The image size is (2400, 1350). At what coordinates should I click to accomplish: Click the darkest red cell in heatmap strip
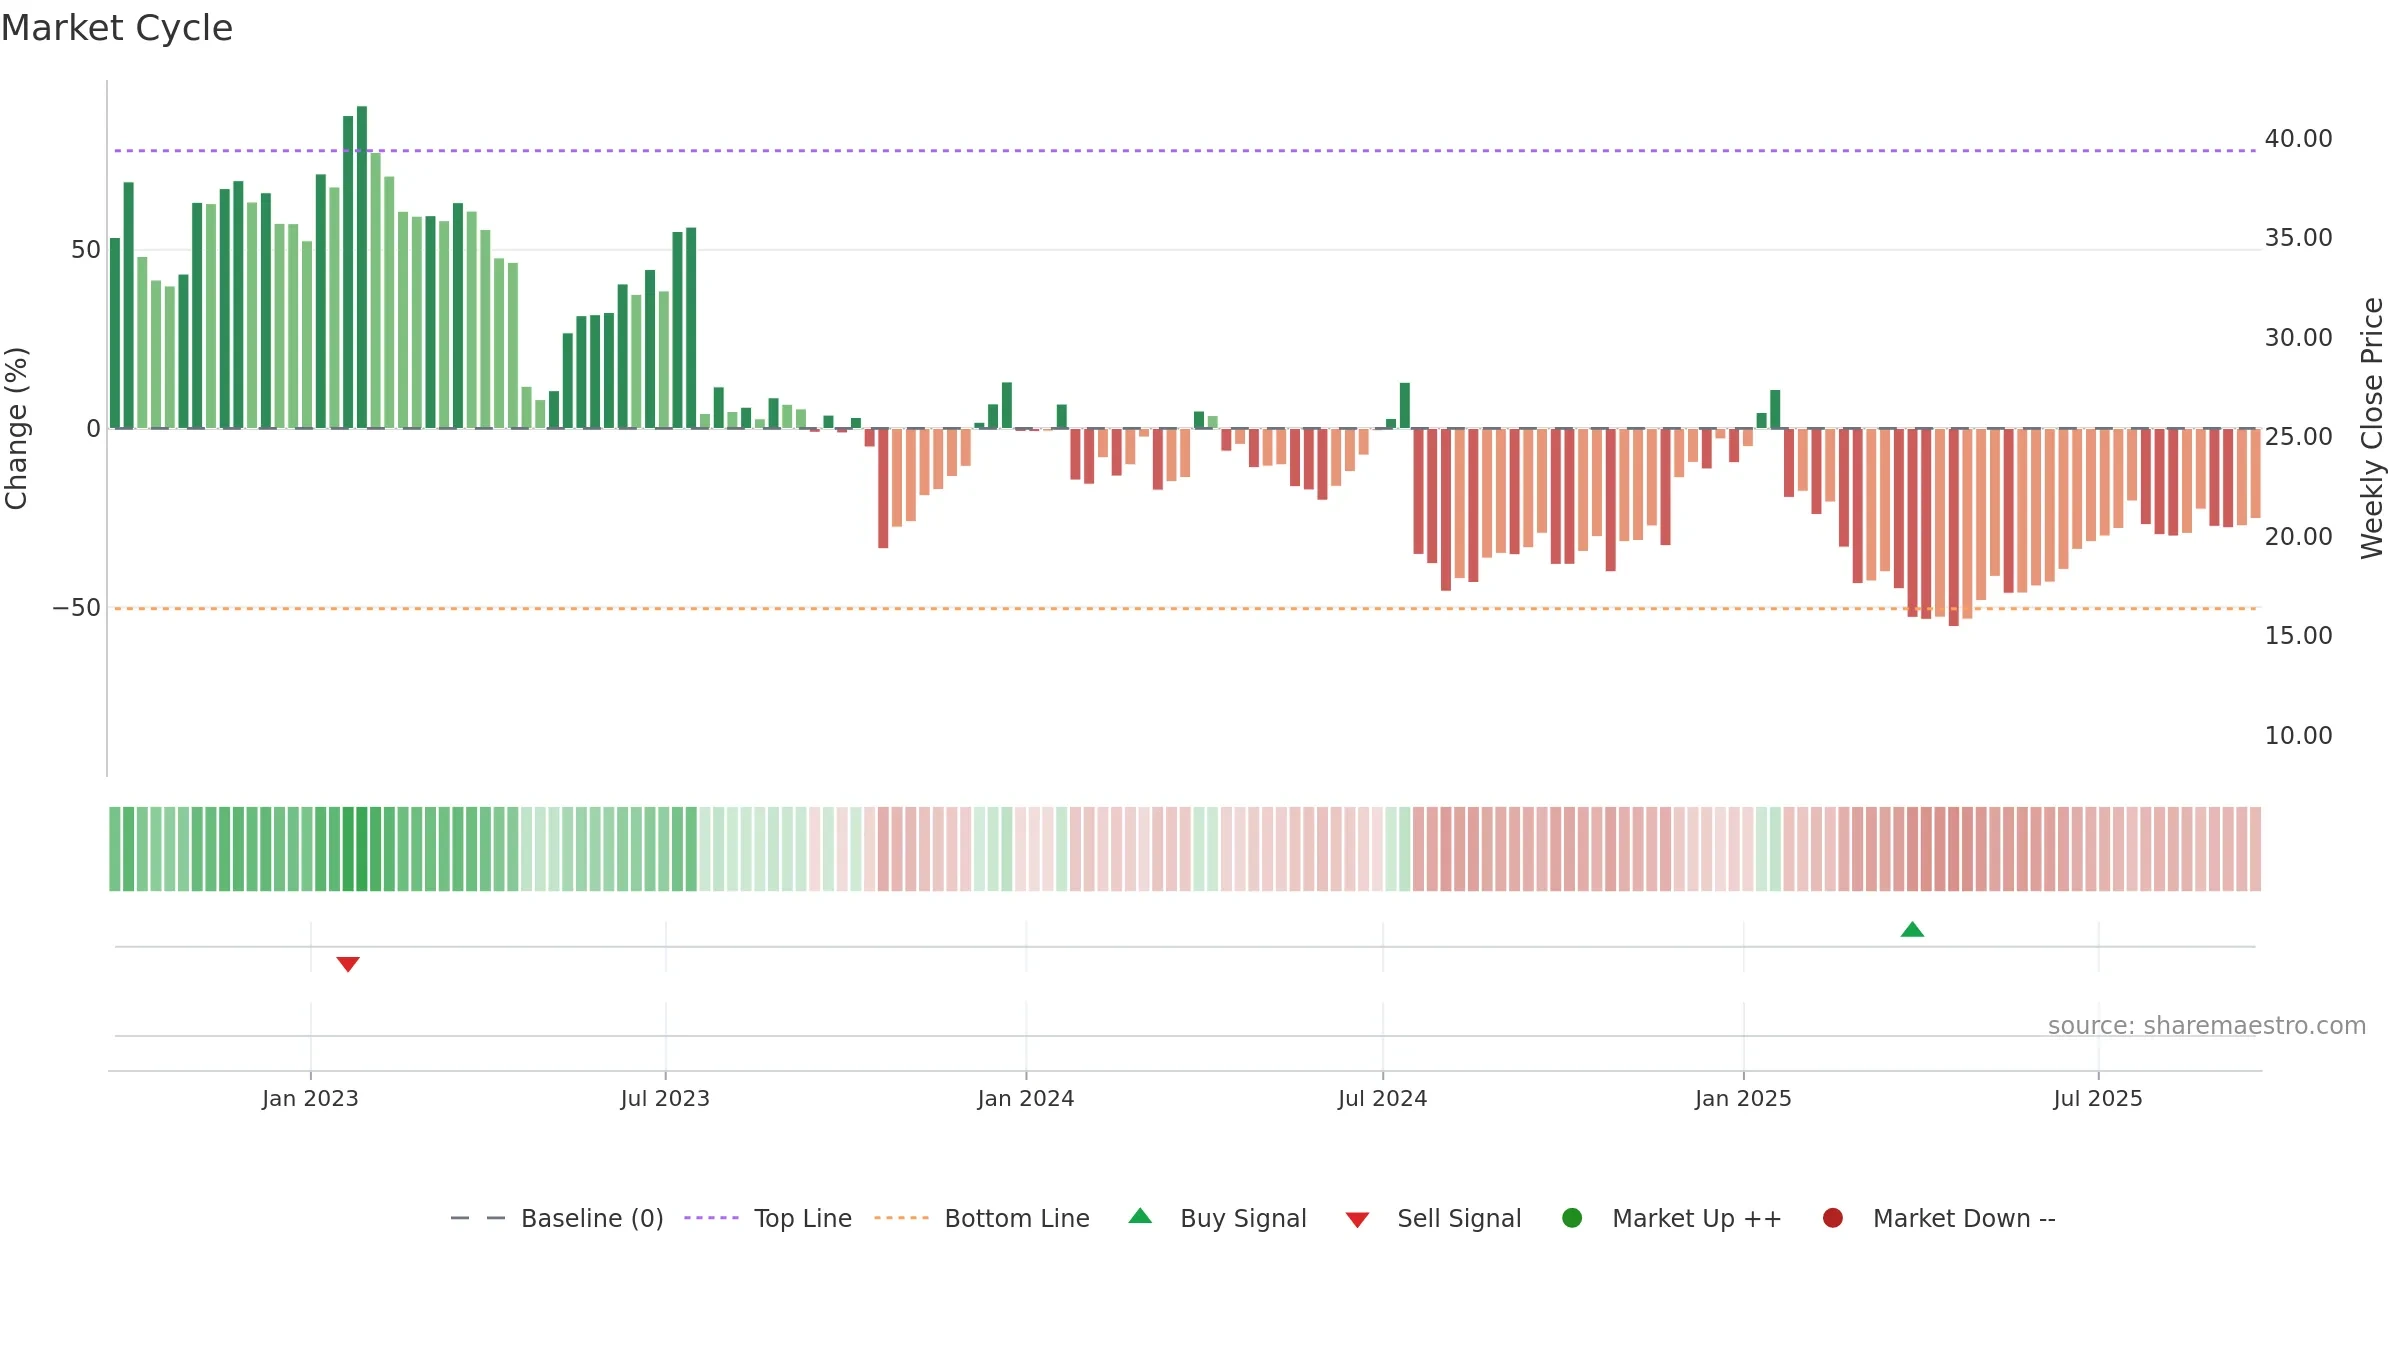tap(1954, 849)
